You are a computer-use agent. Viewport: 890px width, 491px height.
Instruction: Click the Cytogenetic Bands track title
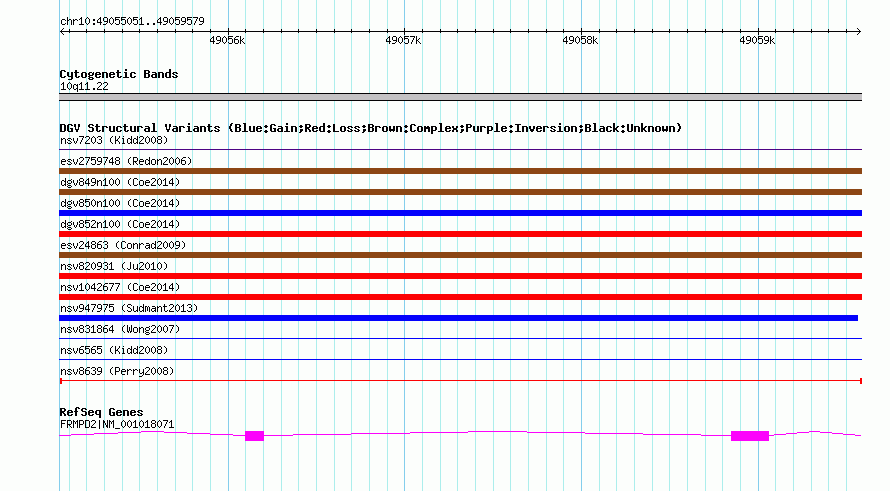pyautogui.click(x=119, y=74)
